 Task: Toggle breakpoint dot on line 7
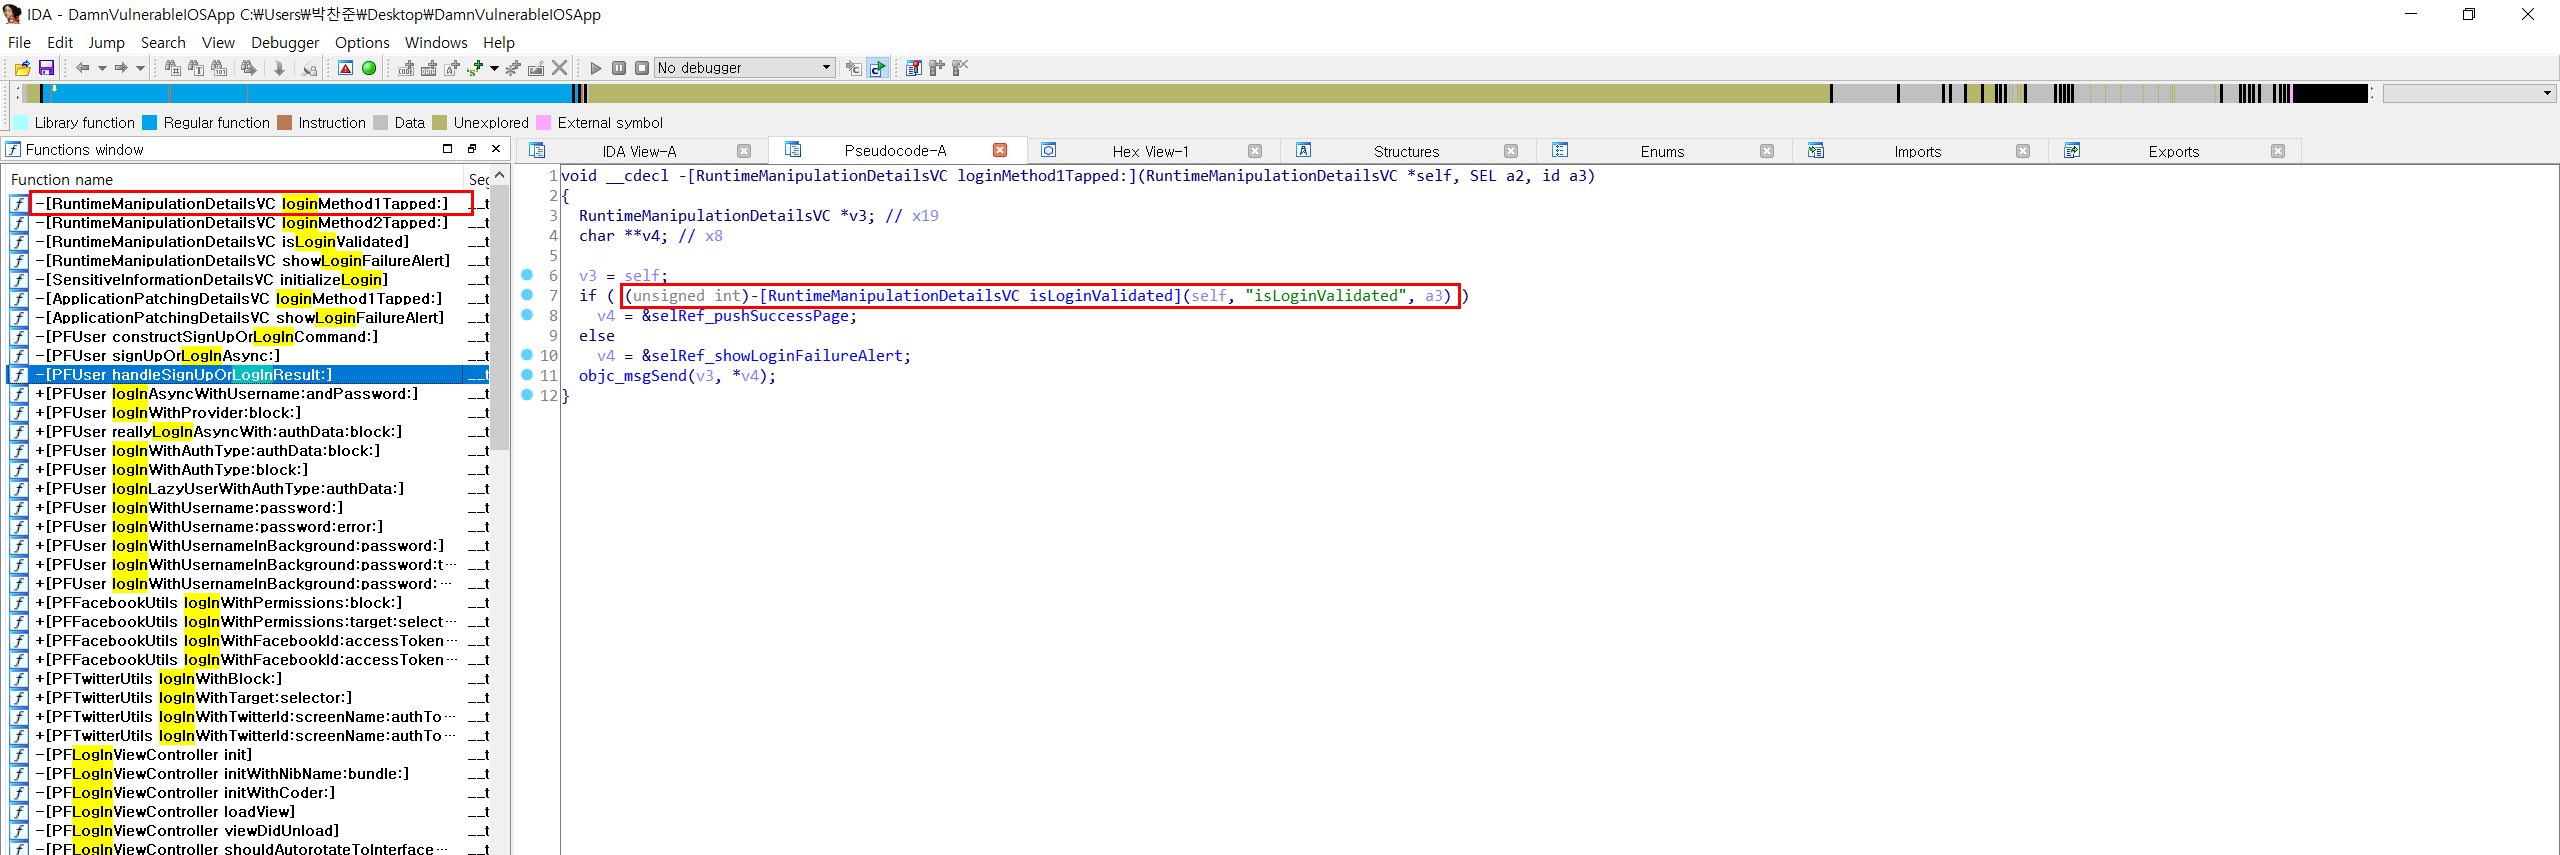coord(527,295)
